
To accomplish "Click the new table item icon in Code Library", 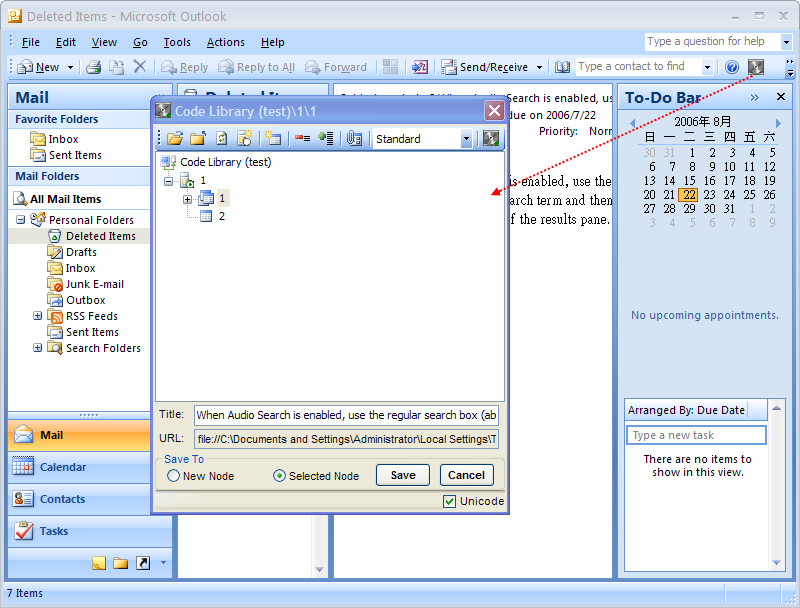I will [273, 138].
